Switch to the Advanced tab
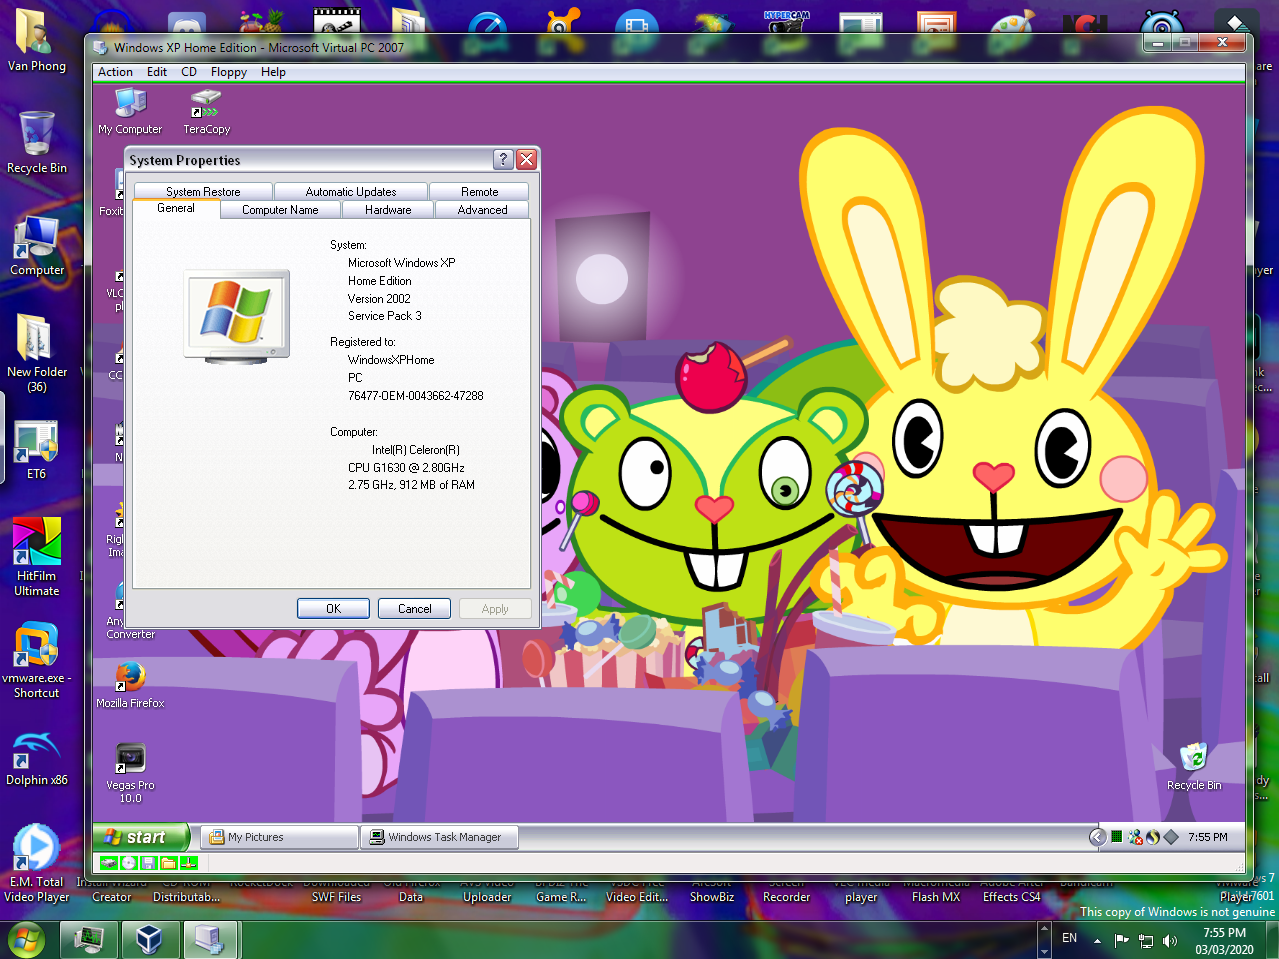Screen dimensions: 1279x959 [483, 210]
